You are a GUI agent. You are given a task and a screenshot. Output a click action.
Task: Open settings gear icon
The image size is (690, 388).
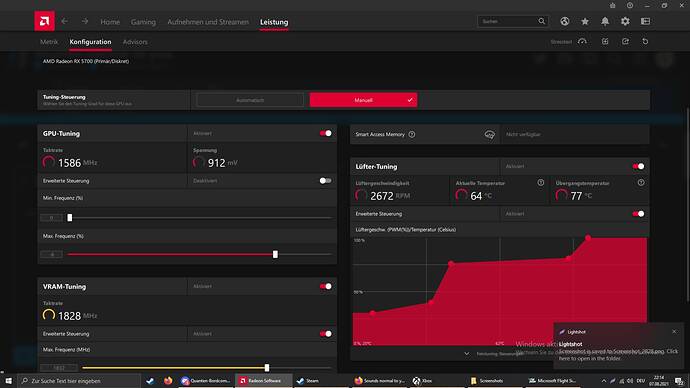click(x=625, y=21)
